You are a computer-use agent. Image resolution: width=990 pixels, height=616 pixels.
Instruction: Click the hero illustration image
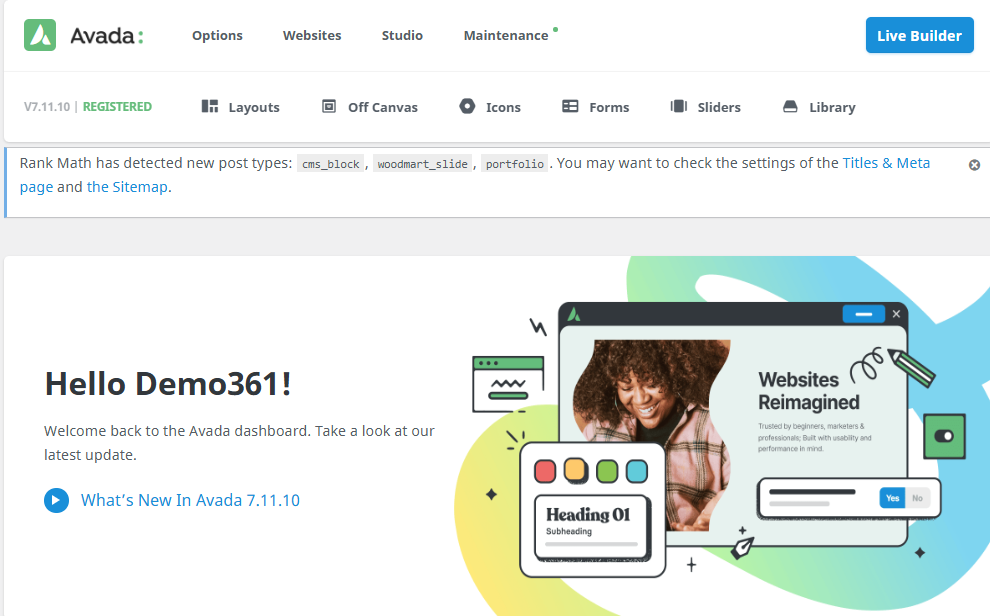720,435
